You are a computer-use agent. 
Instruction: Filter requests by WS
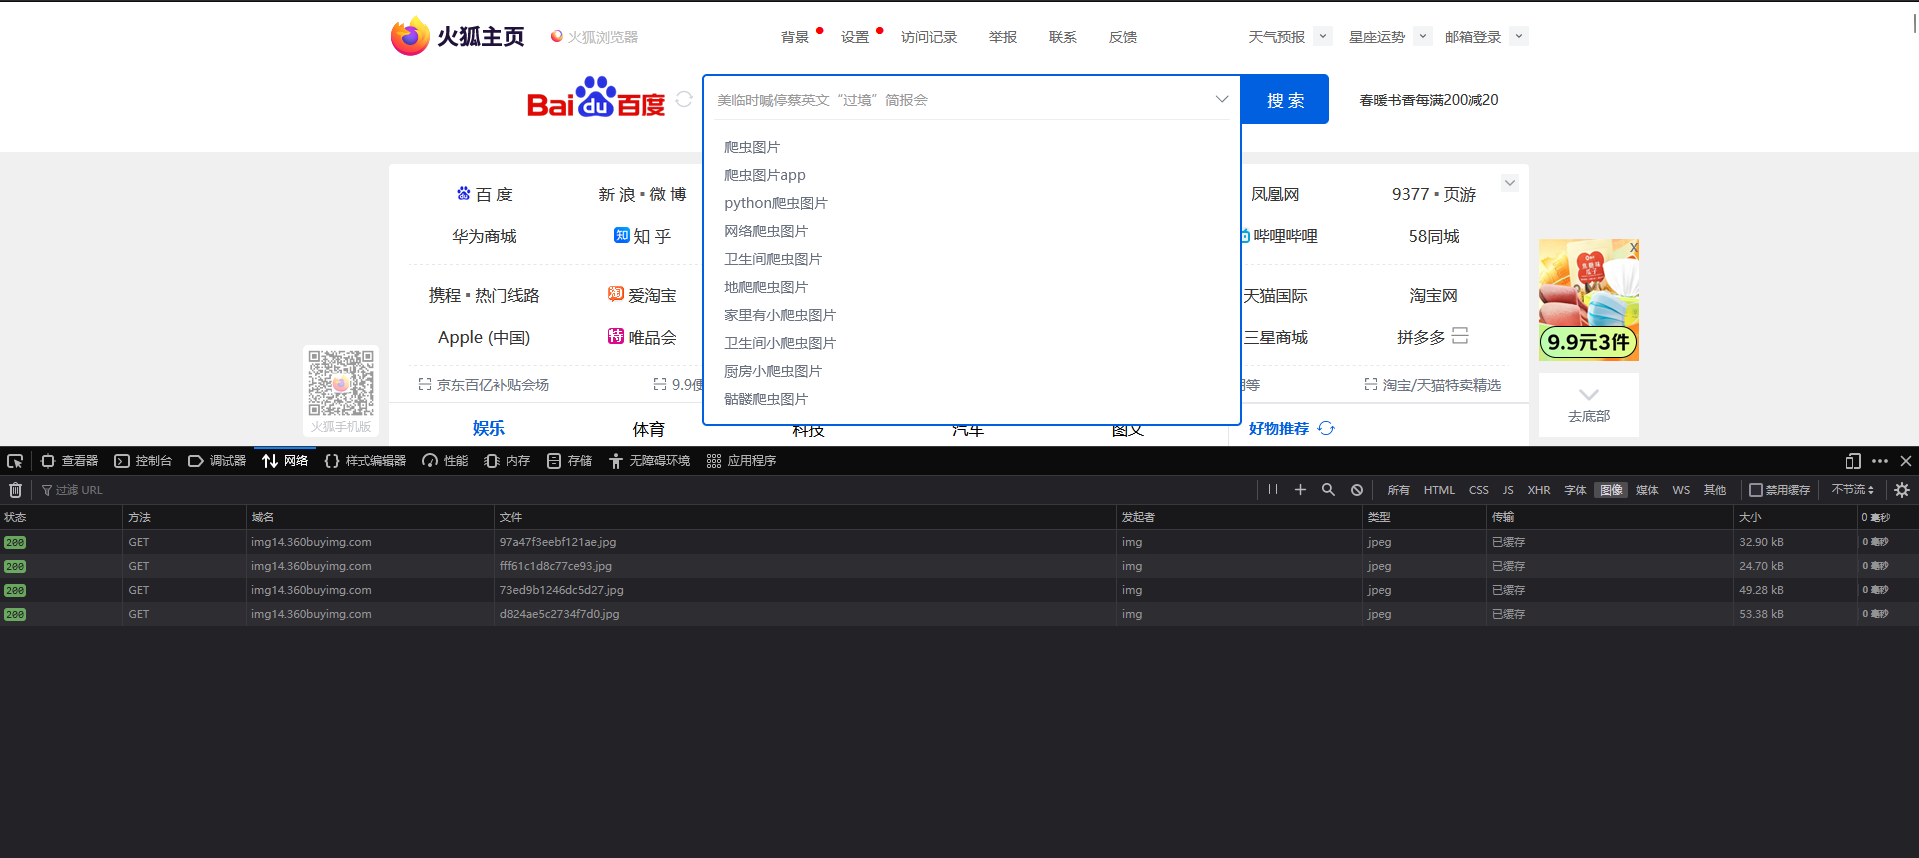[x=1681, y=490]
